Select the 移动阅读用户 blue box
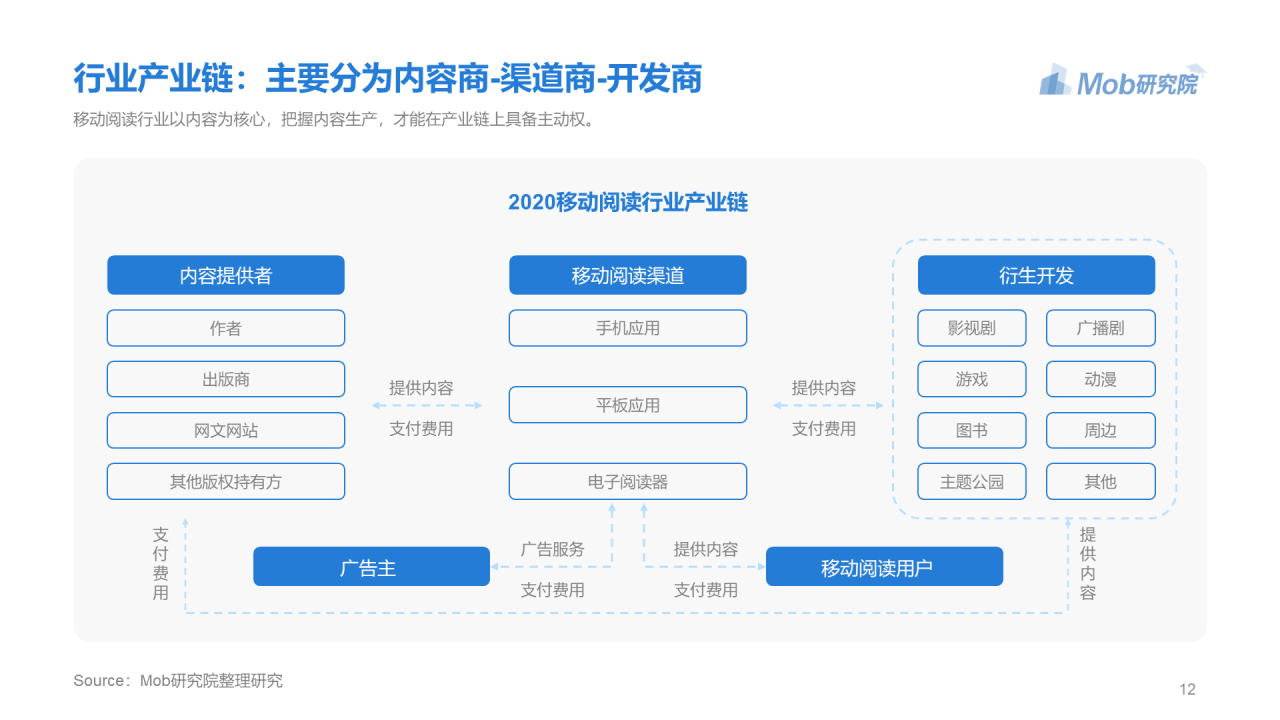1280x720 pixels. click(x=884, y=567)
